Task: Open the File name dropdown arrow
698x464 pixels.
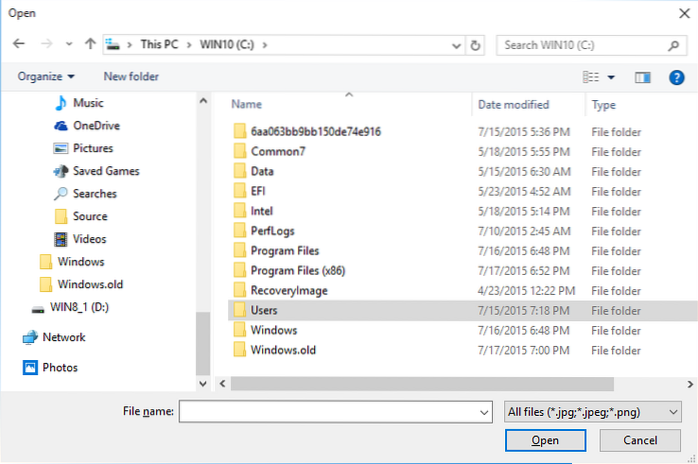Action: point(484,413)
